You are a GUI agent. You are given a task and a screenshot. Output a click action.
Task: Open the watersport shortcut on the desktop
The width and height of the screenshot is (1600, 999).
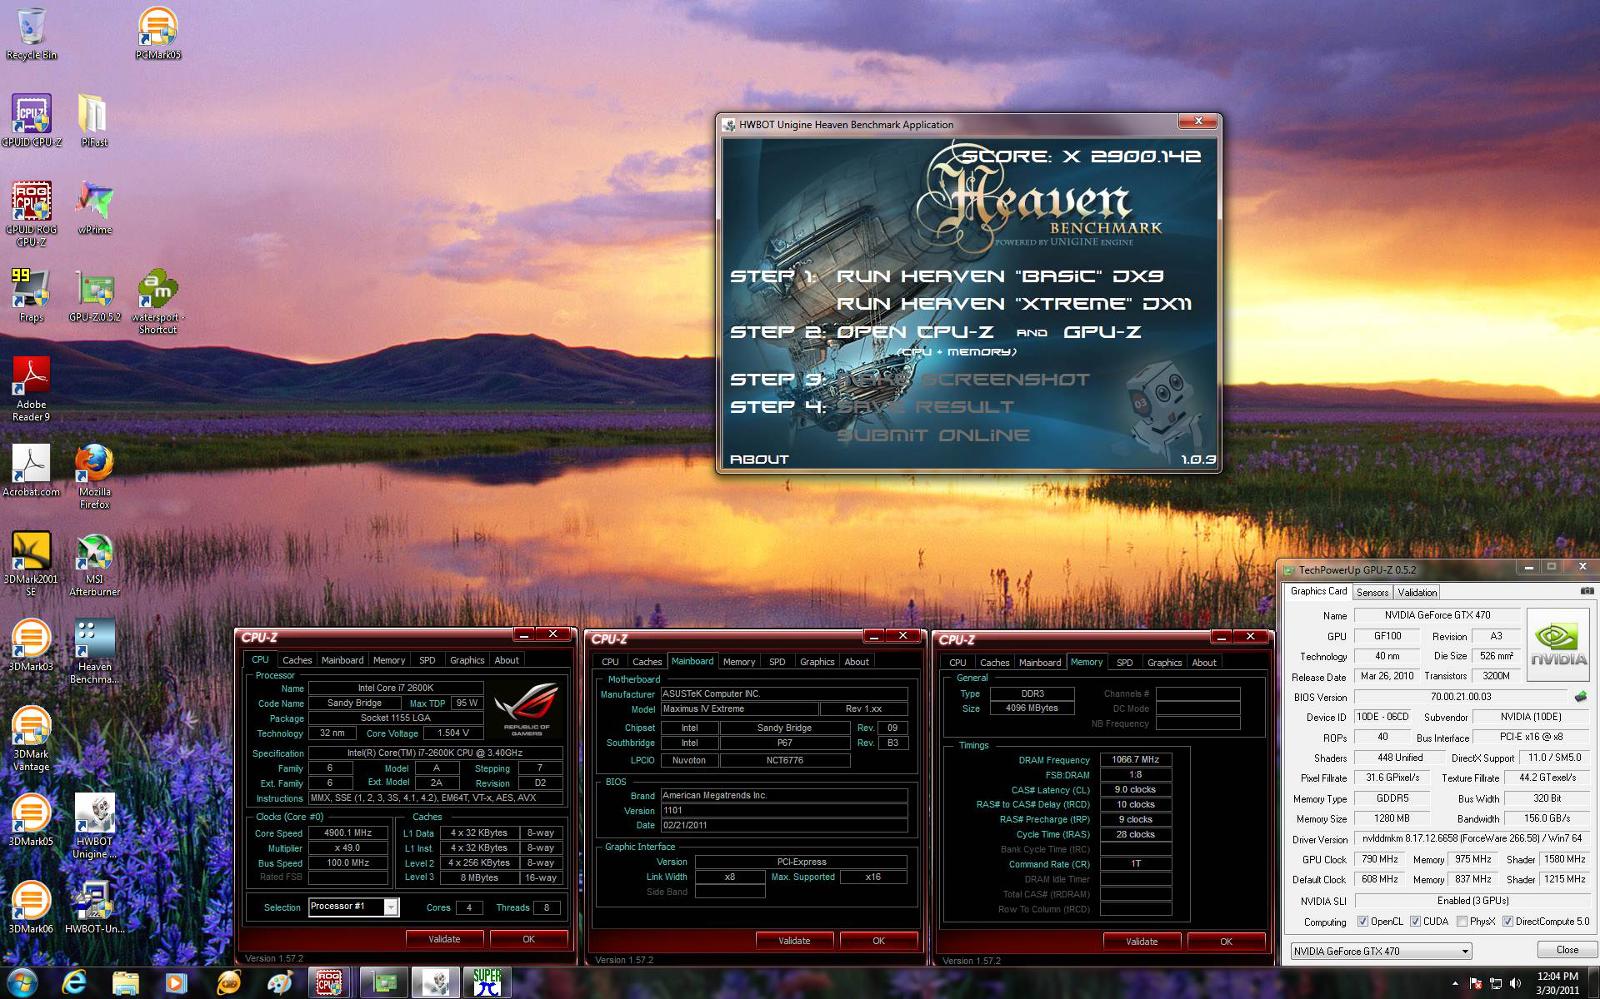[x=158, y=301]
